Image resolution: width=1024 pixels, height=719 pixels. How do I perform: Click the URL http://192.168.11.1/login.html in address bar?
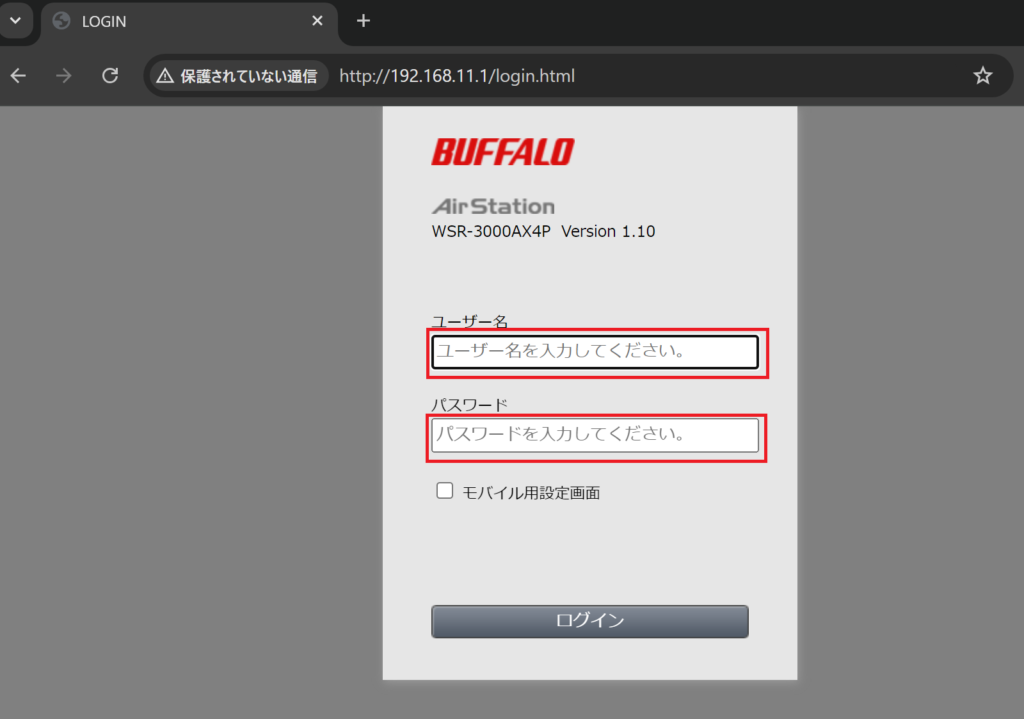pyautogui.click(x=457, y=76)
